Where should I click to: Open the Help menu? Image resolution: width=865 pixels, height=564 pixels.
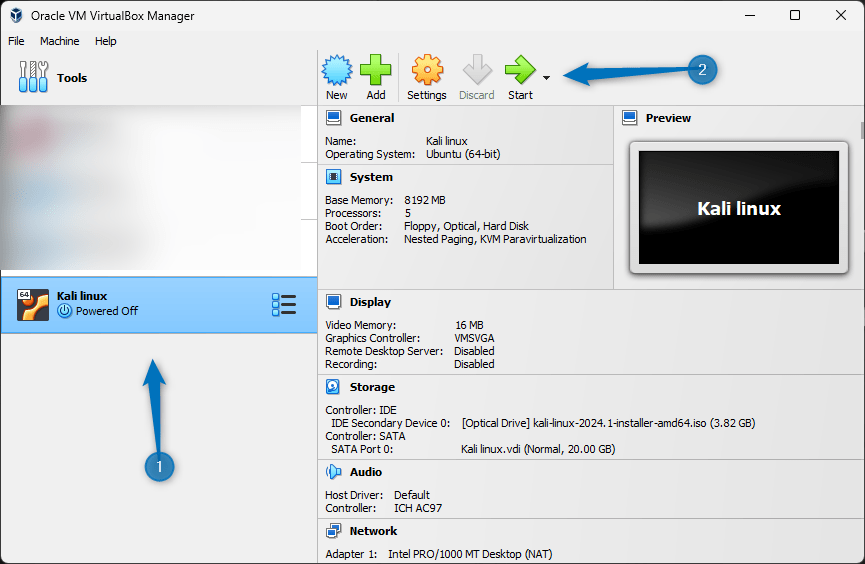coord(105,41)
